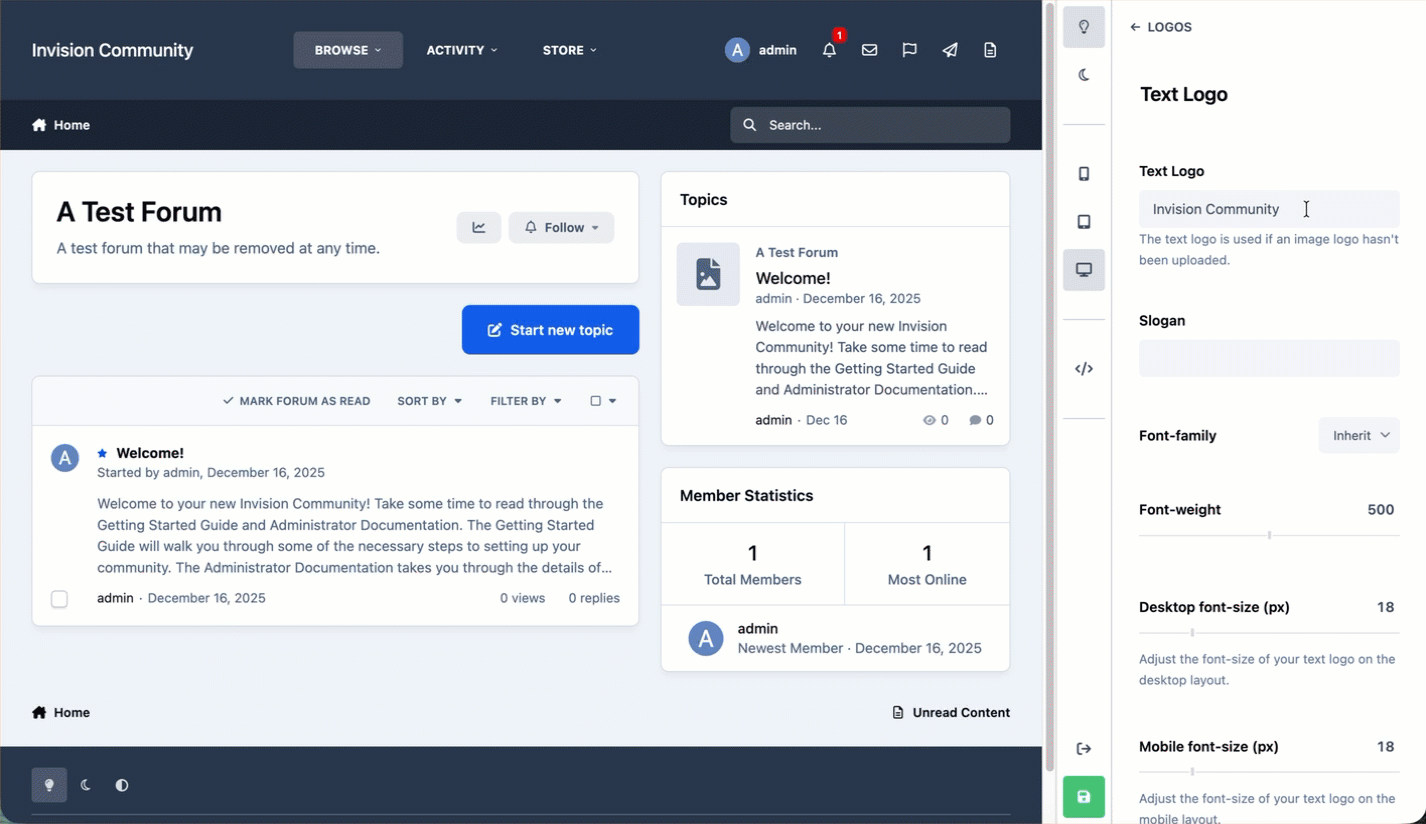Select light mode bulb in theme editor
This screenshot has height=824, width=1426.
click(1084, 27)
